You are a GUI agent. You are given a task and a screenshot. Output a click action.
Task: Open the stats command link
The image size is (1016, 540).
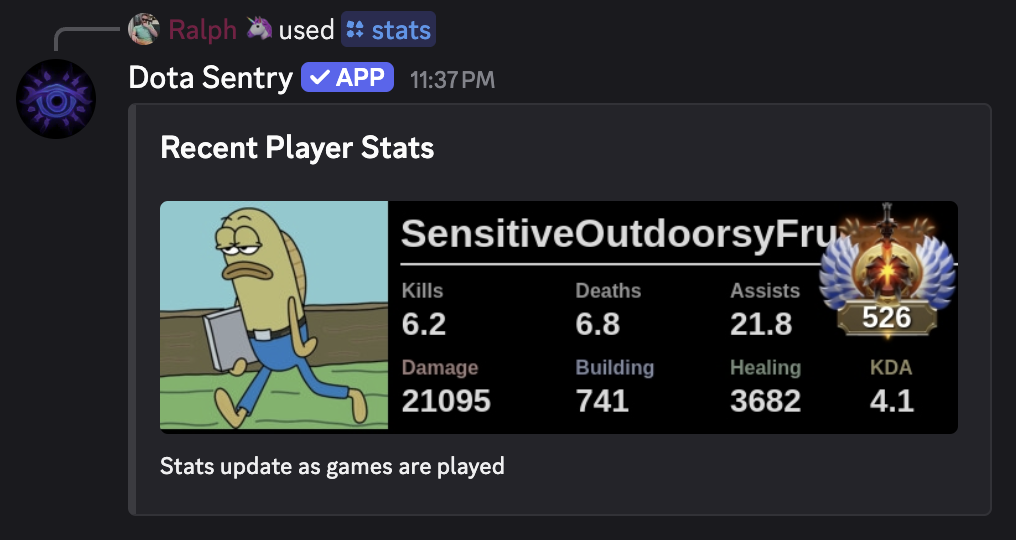tap(400, 30)
